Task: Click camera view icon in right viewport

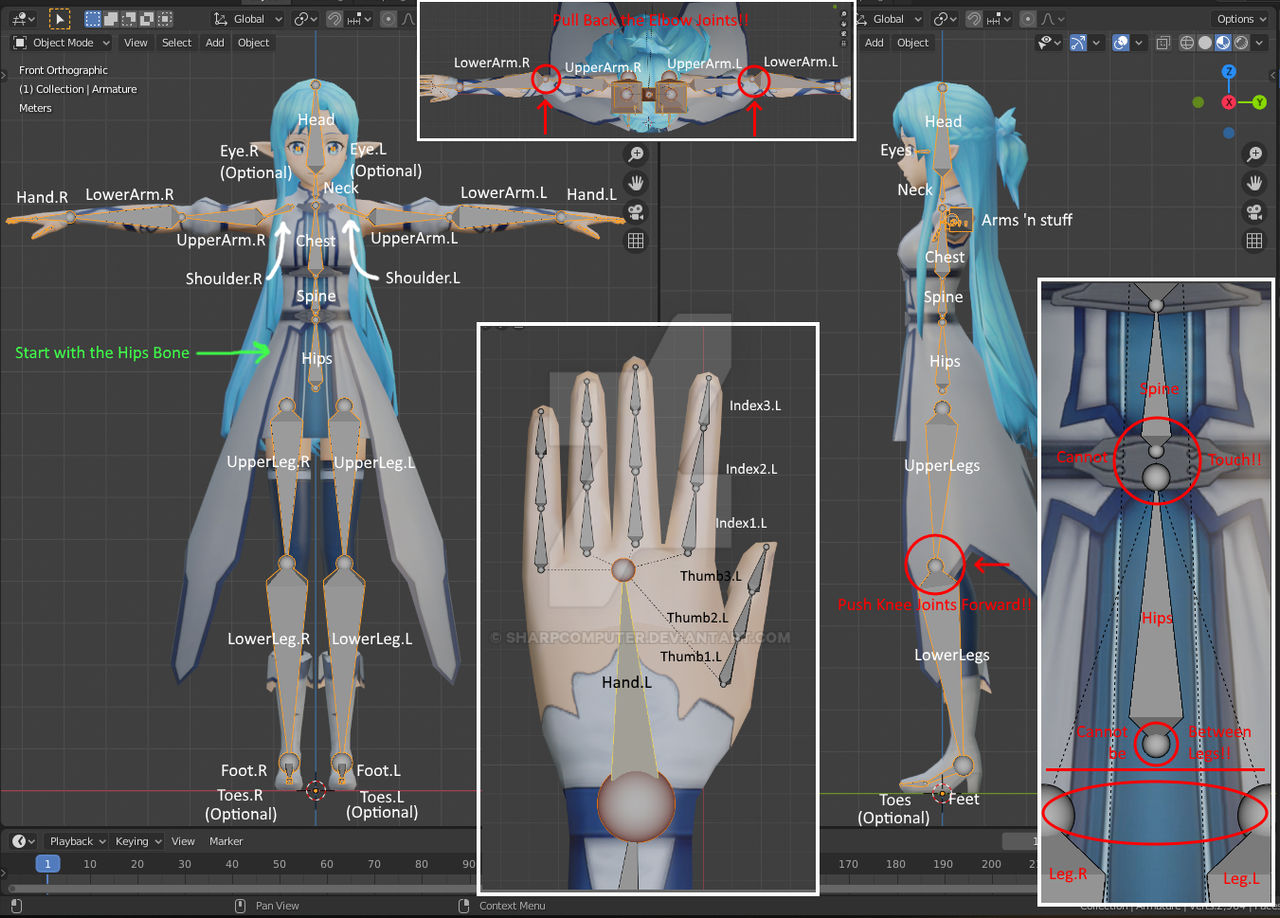Action: coord(1254,212)
